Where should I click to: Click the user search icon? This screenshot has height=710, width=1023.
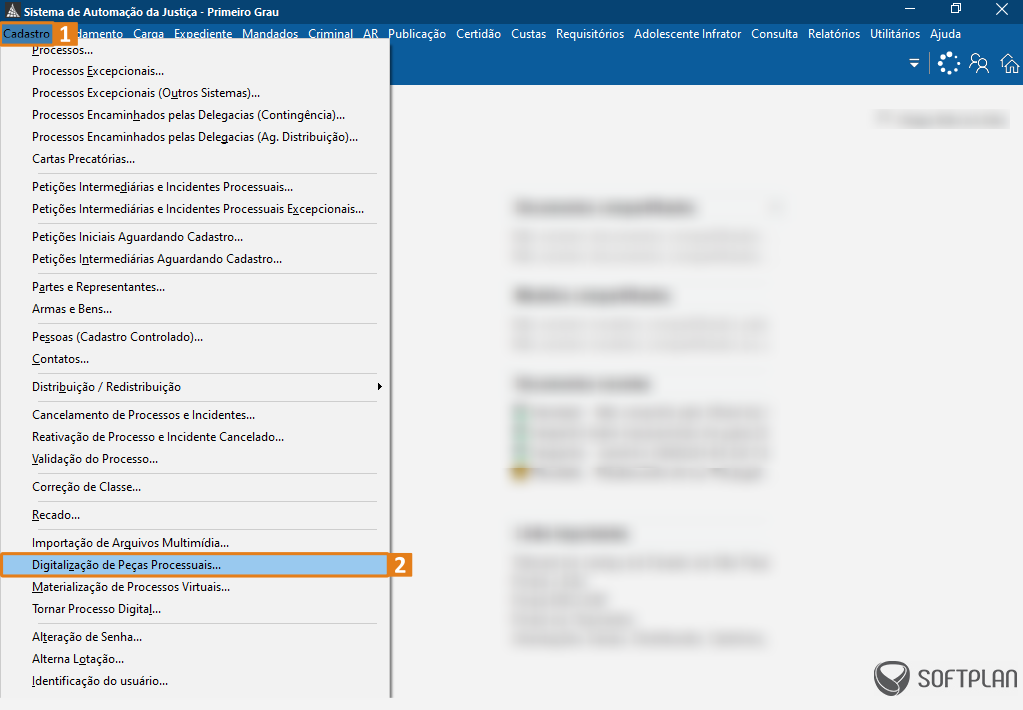pyautogui.click(x=979, y=63)
